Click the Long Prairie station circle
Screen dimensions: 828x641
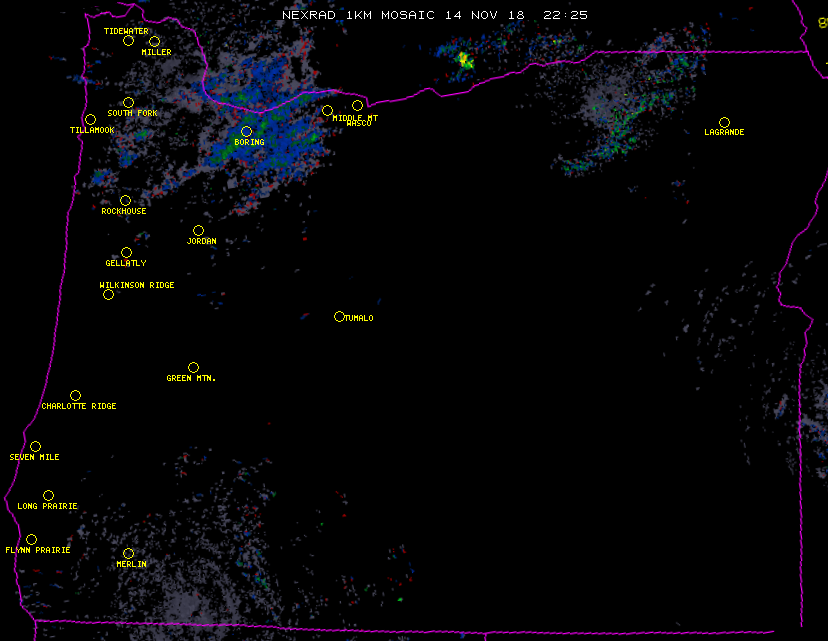[48, 496]
